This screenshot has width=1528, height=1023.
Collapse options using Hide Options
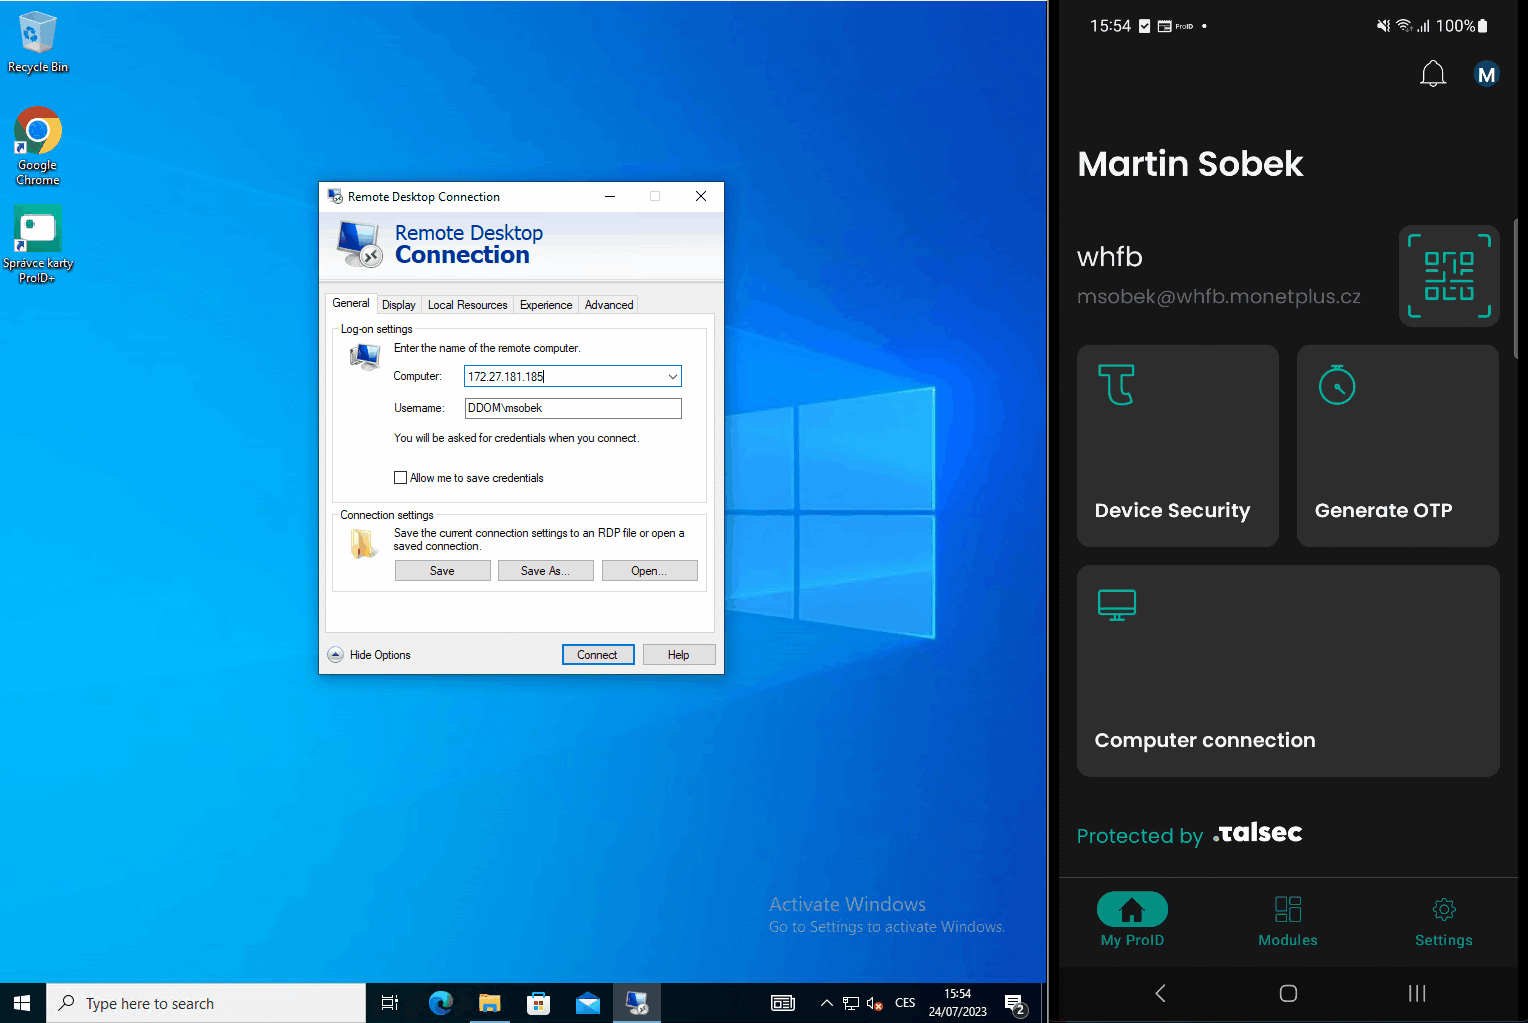[x=368, y=654]
